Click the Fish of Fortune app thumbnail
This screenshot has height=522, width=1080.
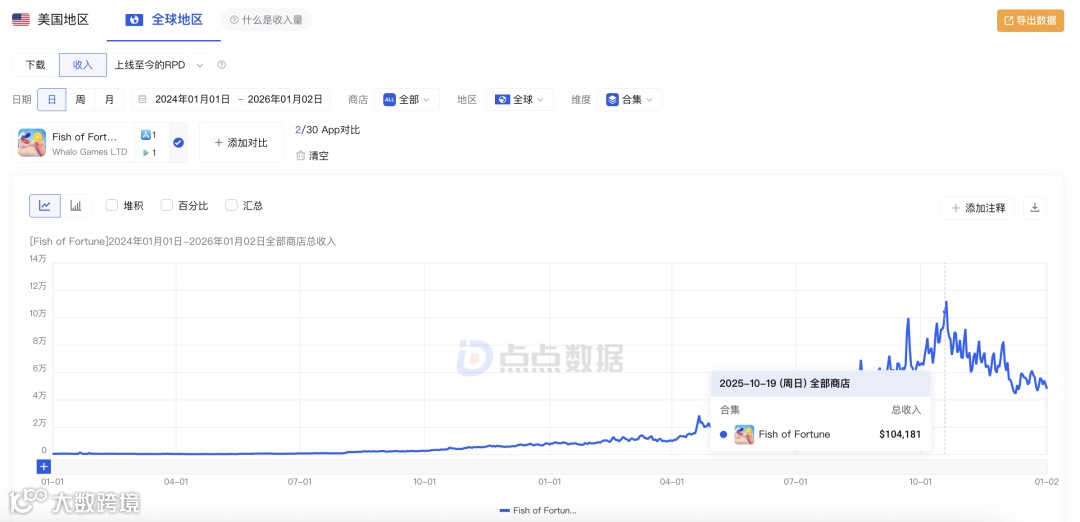click(32, 143)
